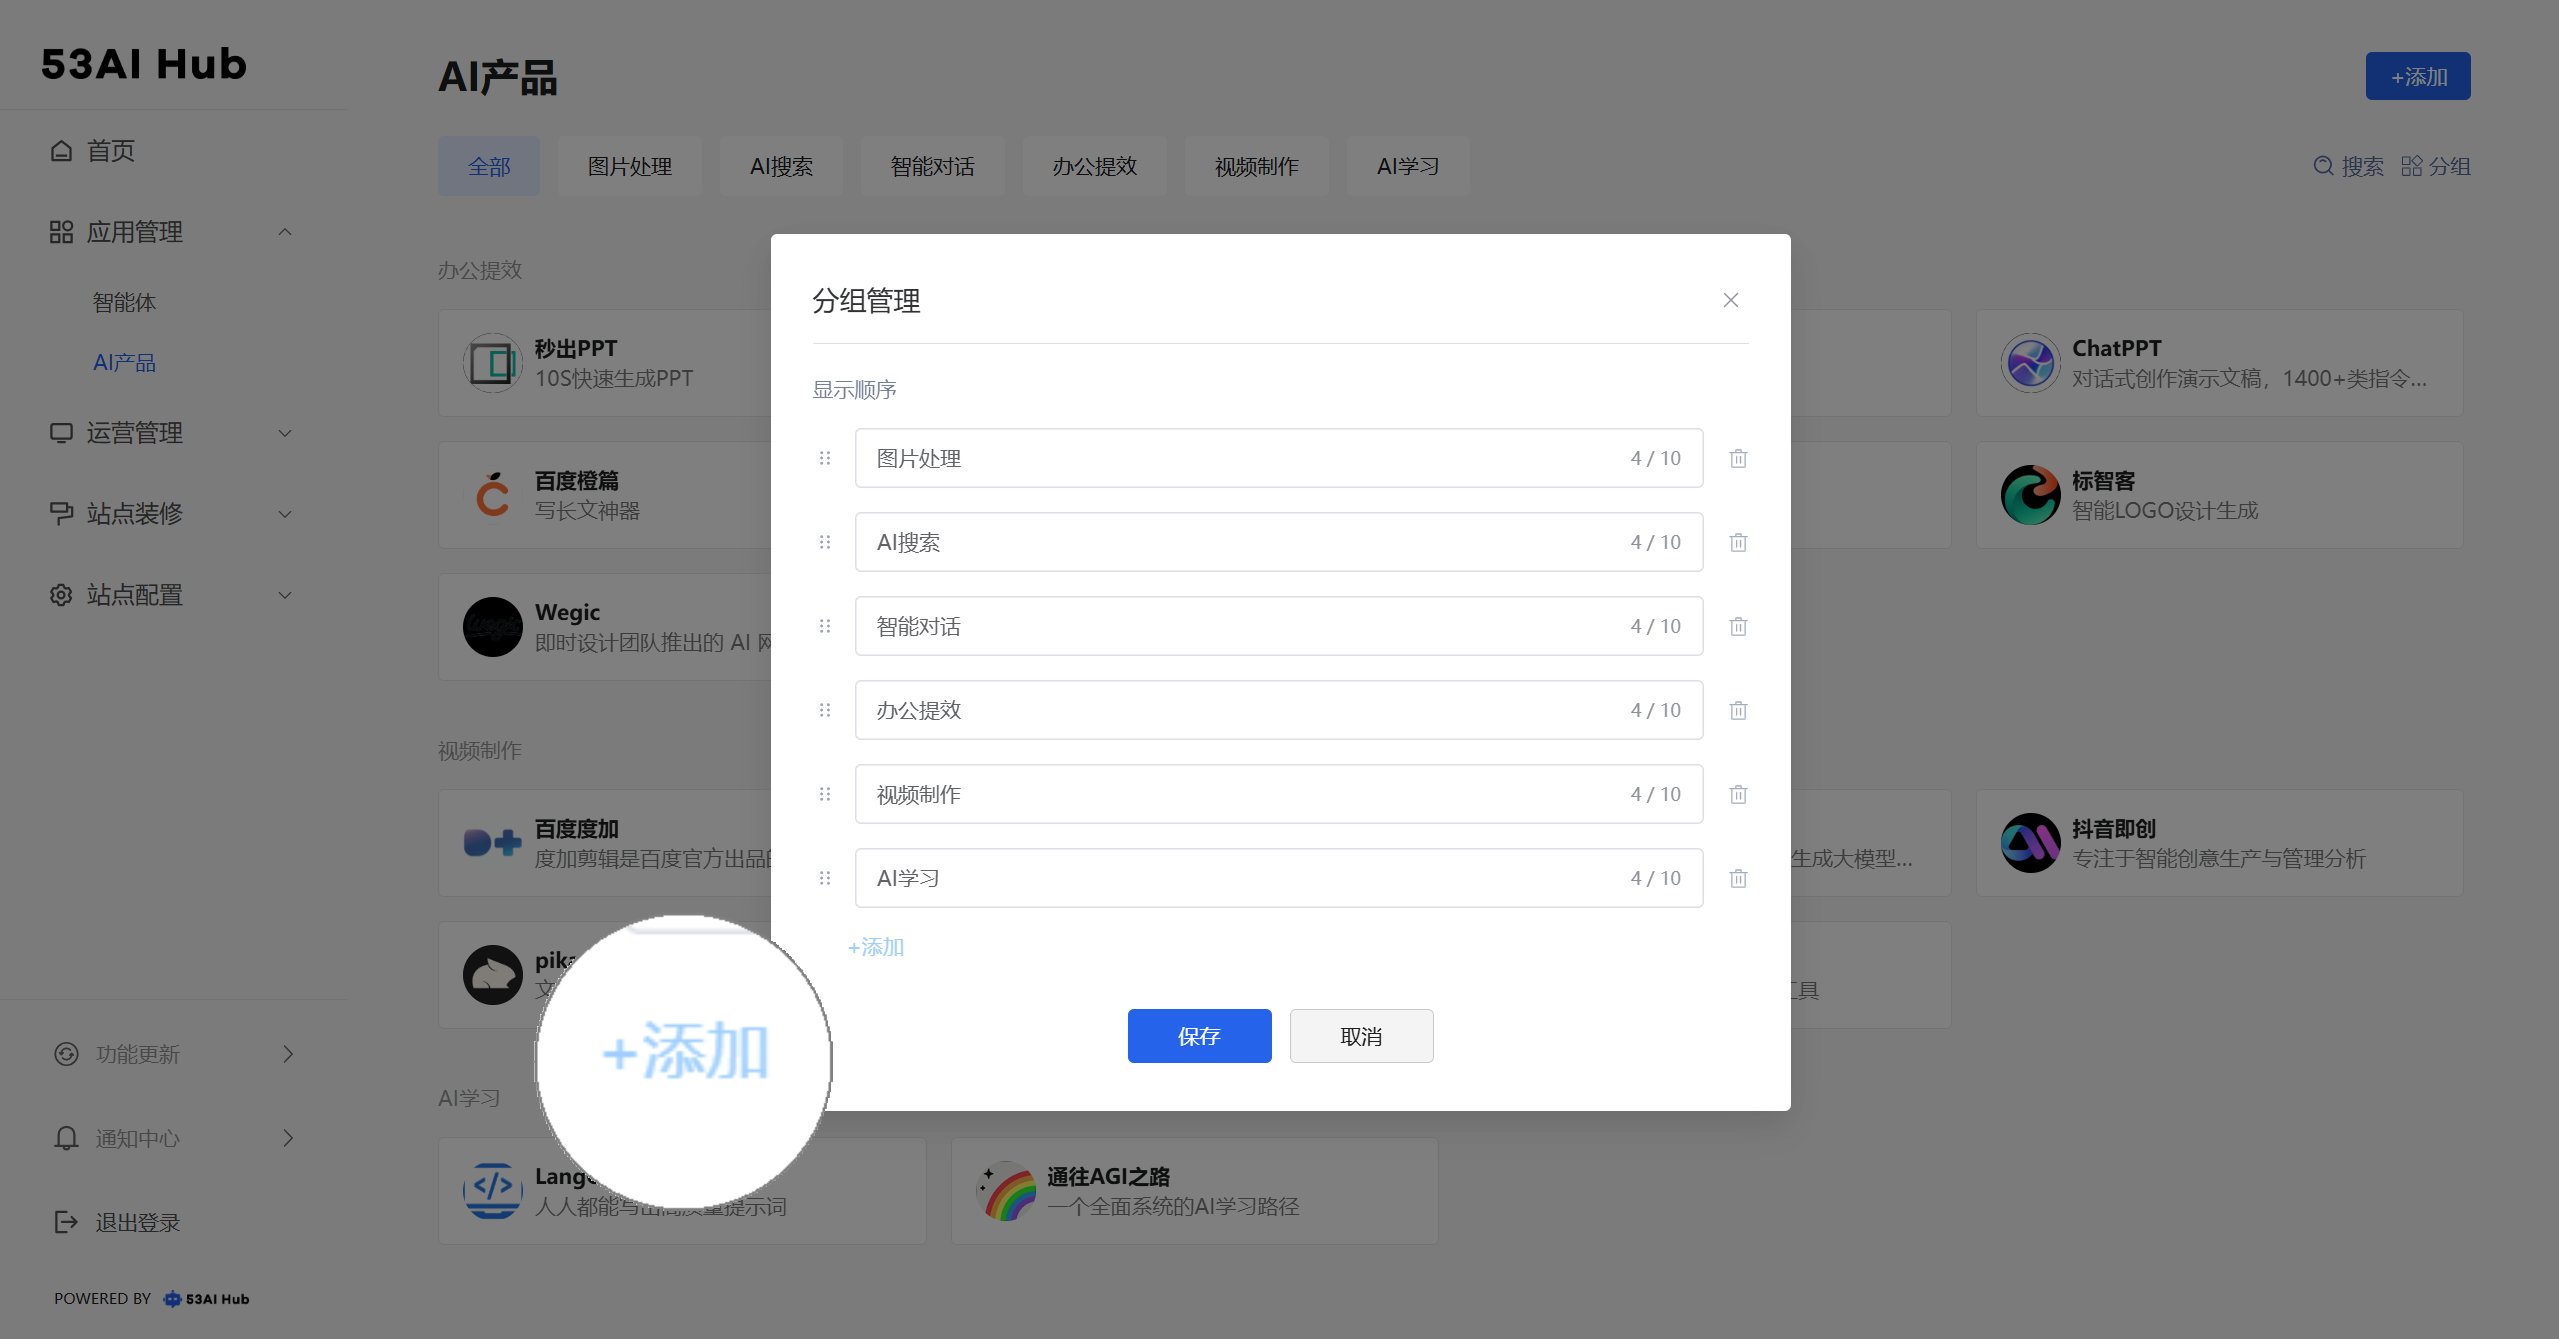Image resolution: width=2559 pixels, height=1339 pixels.
Task: Click the 退出登录 logout icon
Action: click(x=66, y=1222)
